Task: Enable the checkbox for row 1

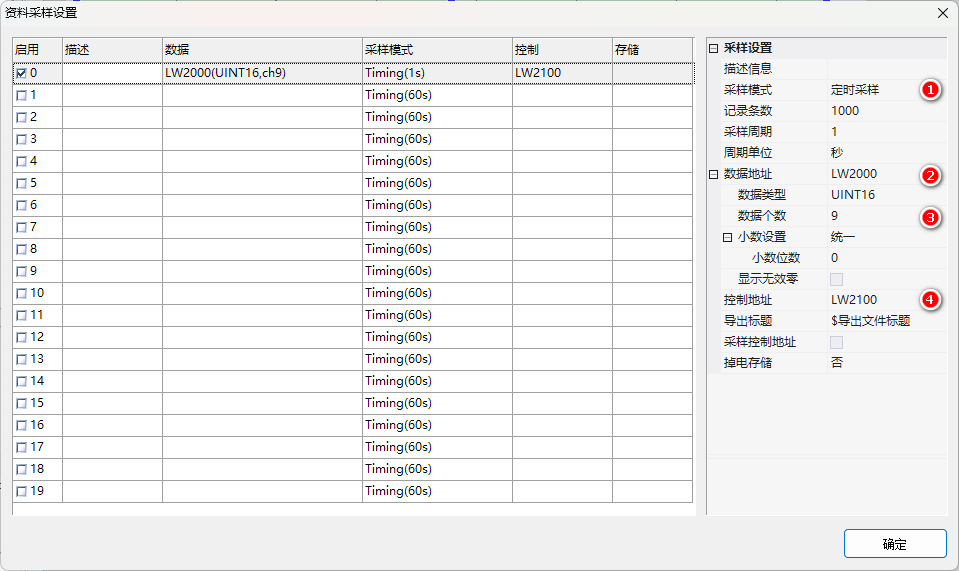Action: click(x=21, y=95)
